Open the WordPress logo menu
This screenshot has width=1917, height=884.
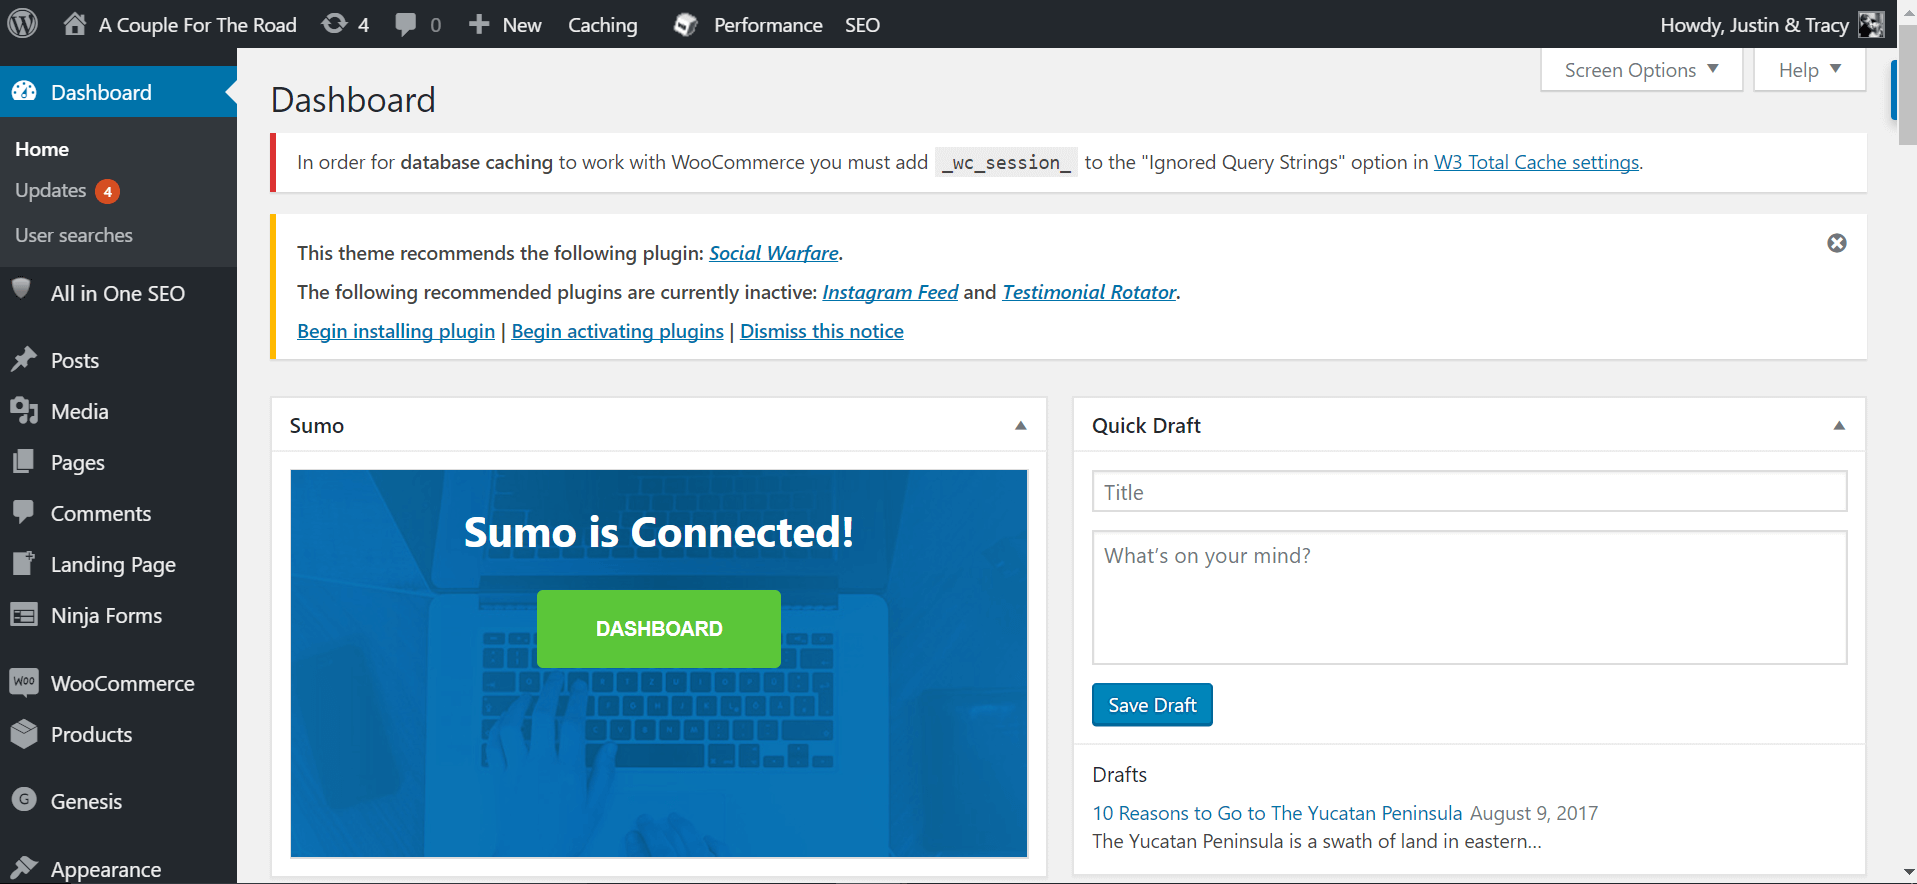(x=23, y=24)
